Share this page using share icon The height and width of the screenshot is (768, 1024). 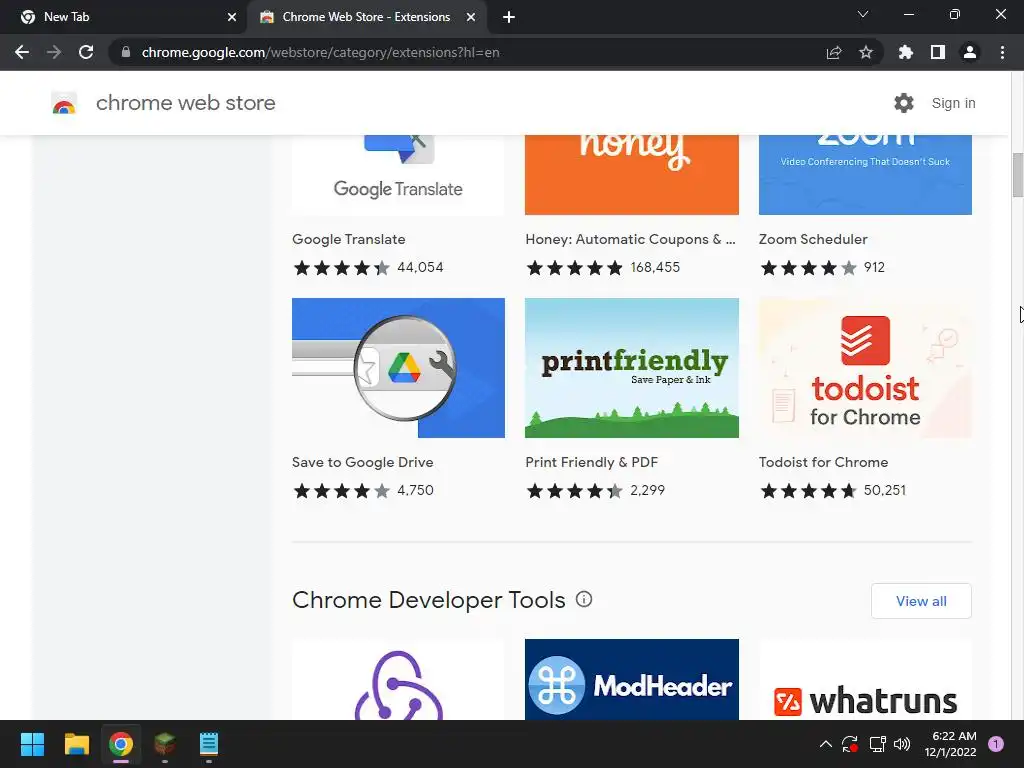pos(834,52)
